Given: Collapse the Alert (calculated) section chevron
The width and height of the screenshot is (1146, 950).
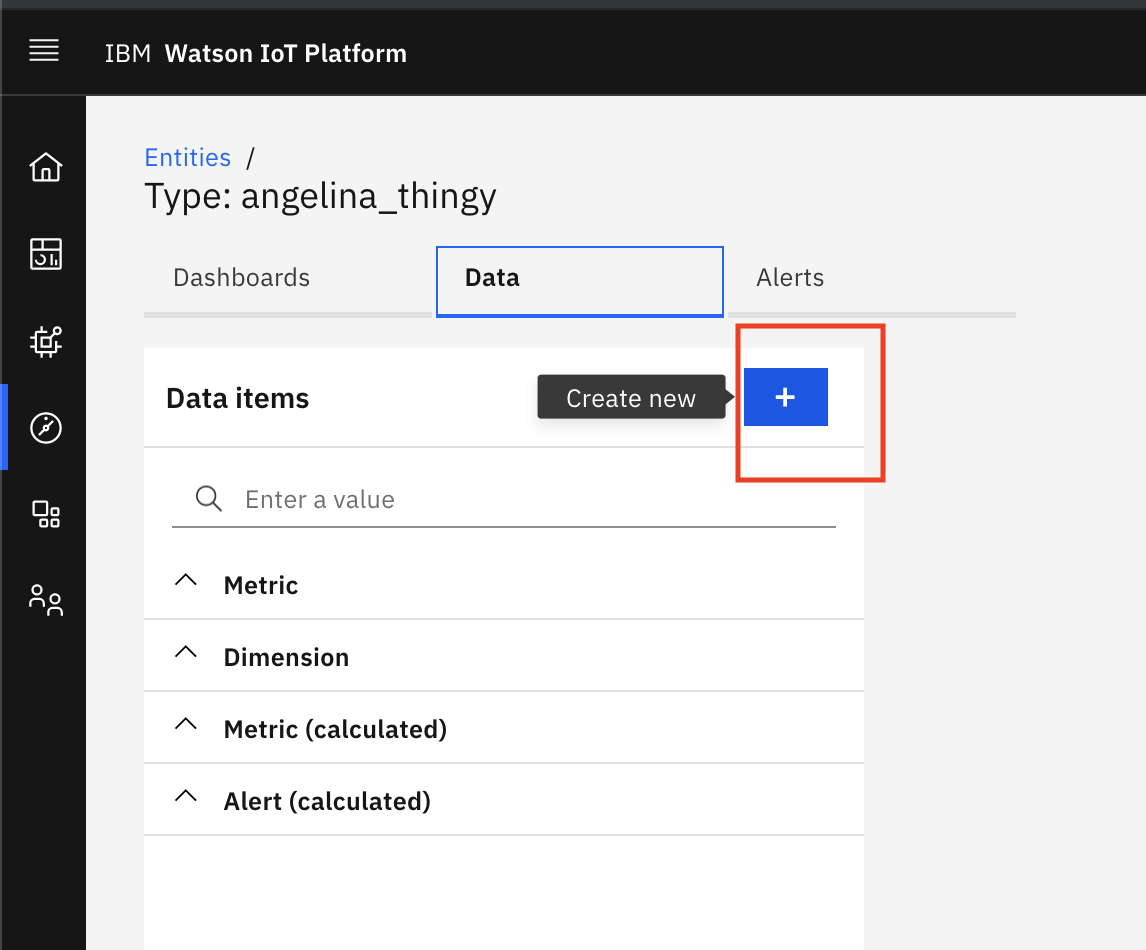Looking at the screenshot, I should click(186, 797).
